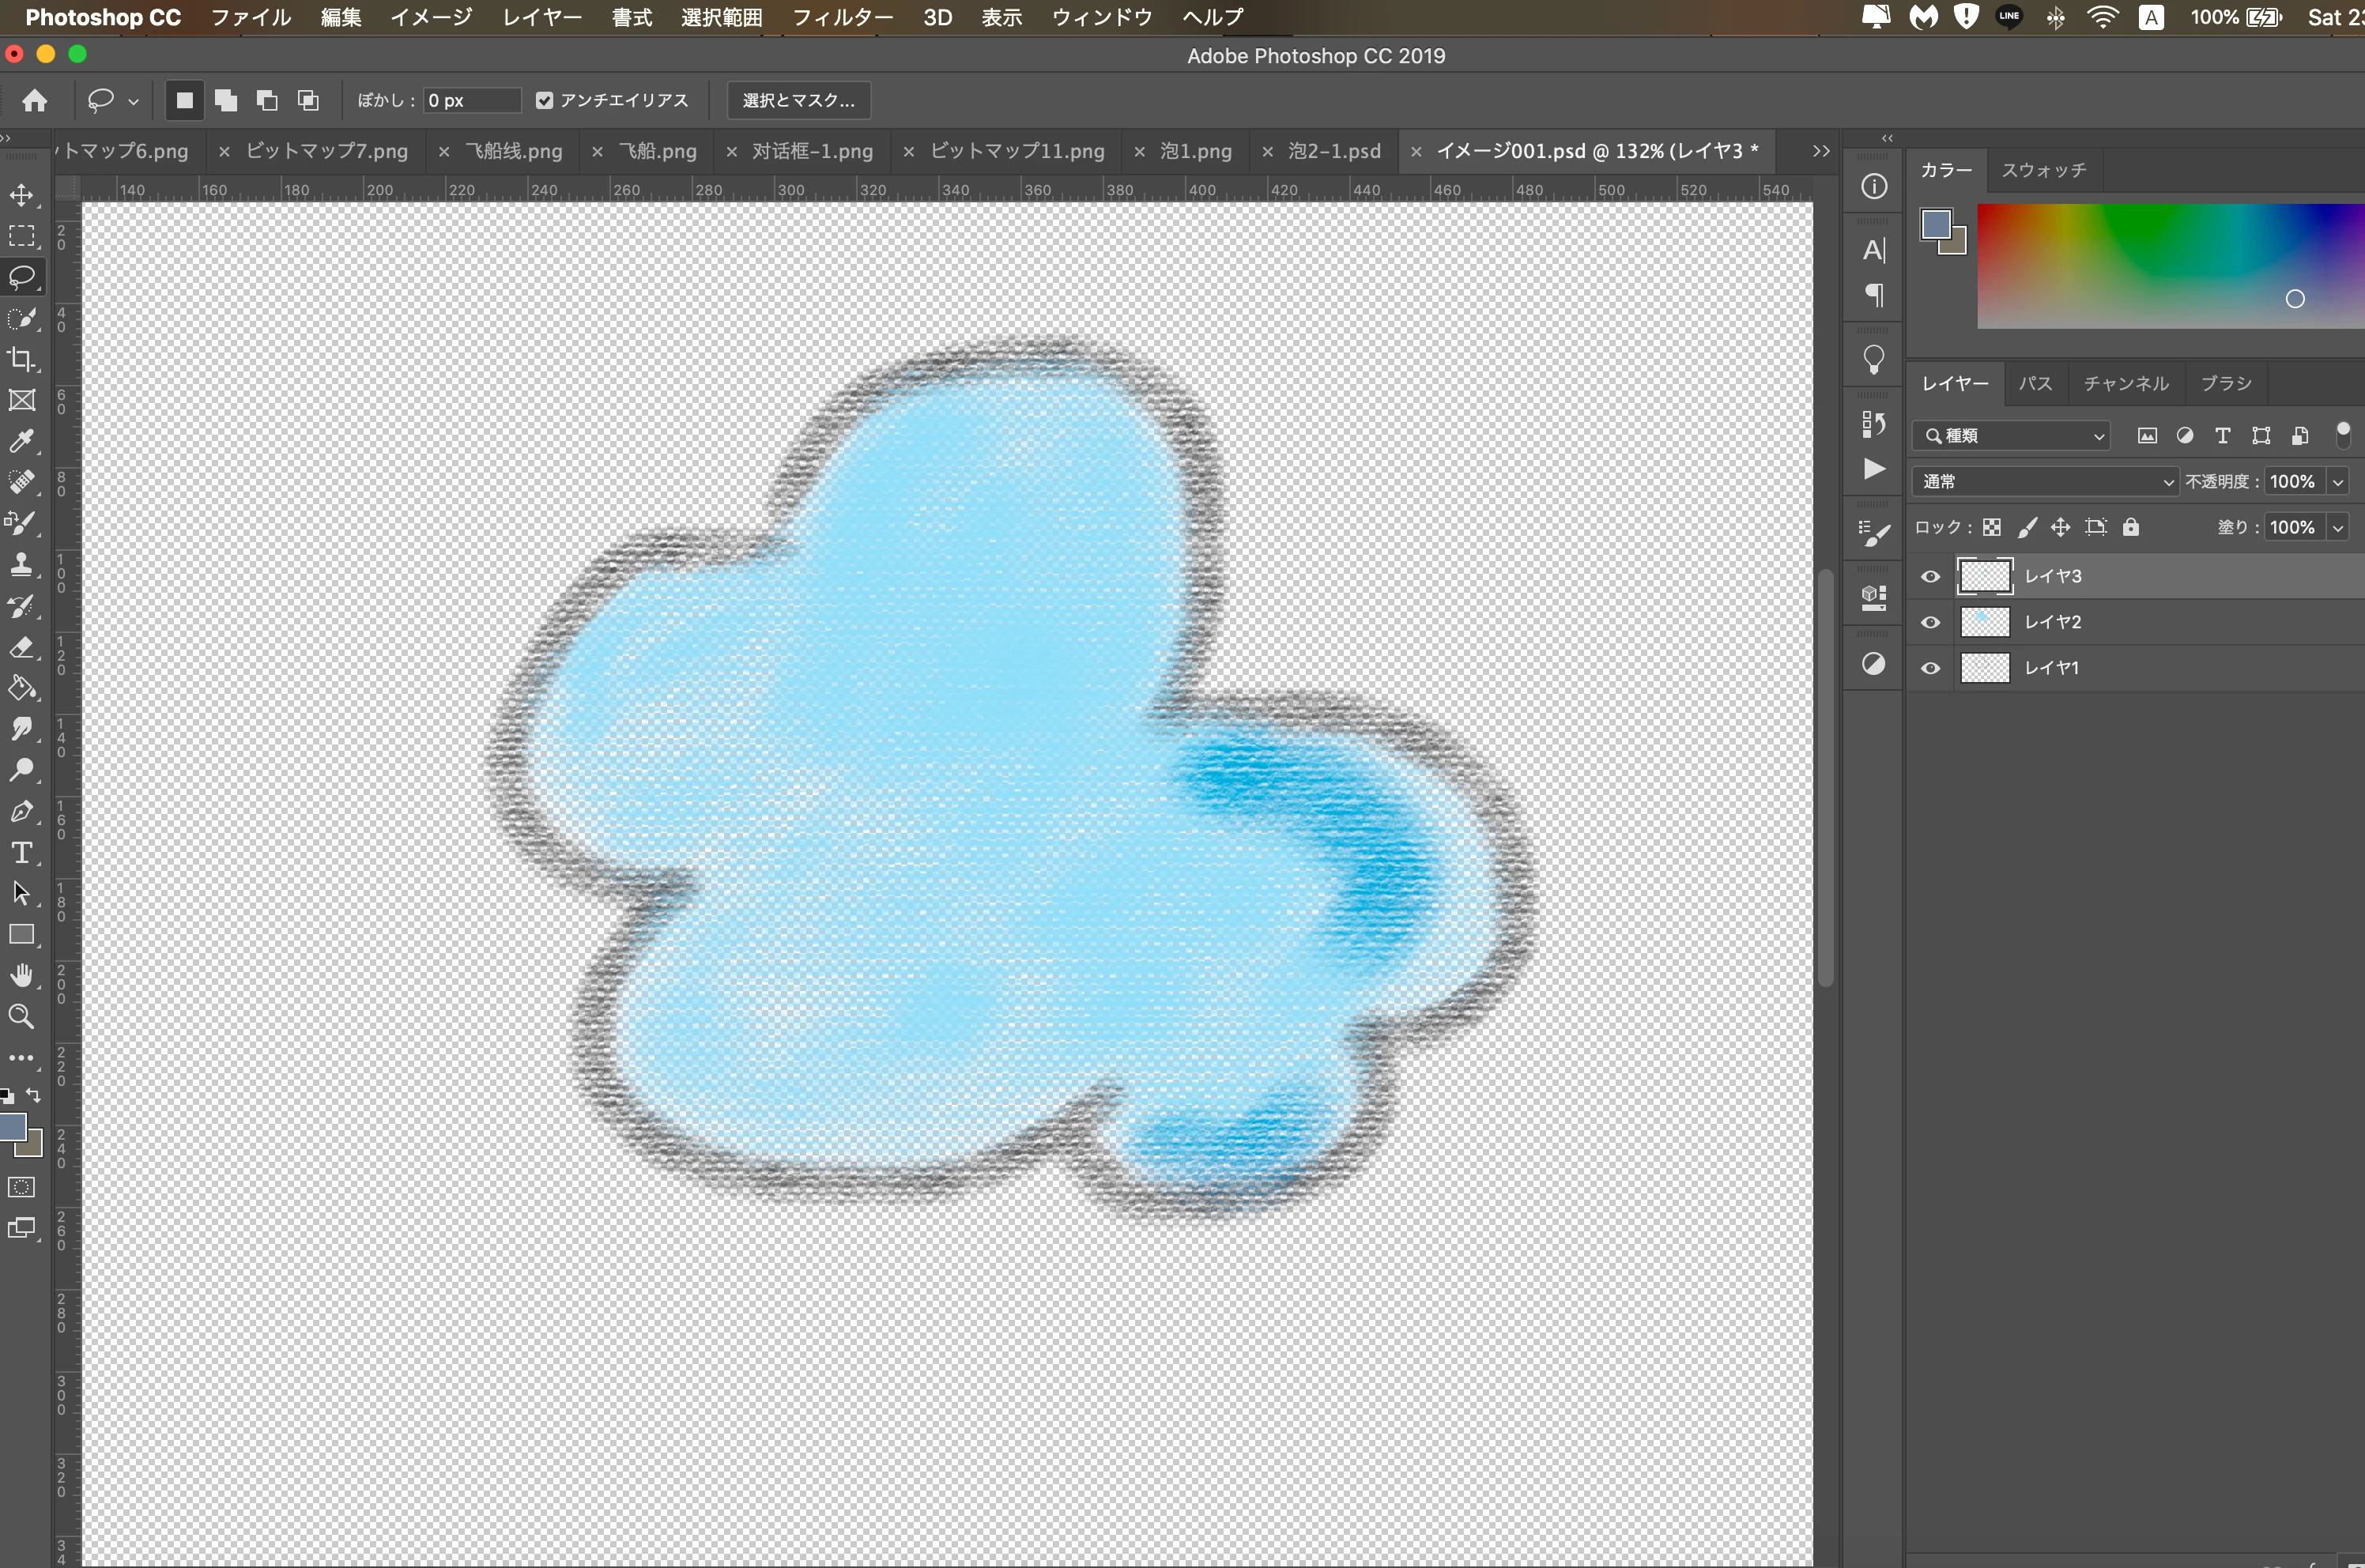2365x1568 pixels.
Task: Expand the 不透明度 opacity dropdown arrow
Action: (2338, 482)
